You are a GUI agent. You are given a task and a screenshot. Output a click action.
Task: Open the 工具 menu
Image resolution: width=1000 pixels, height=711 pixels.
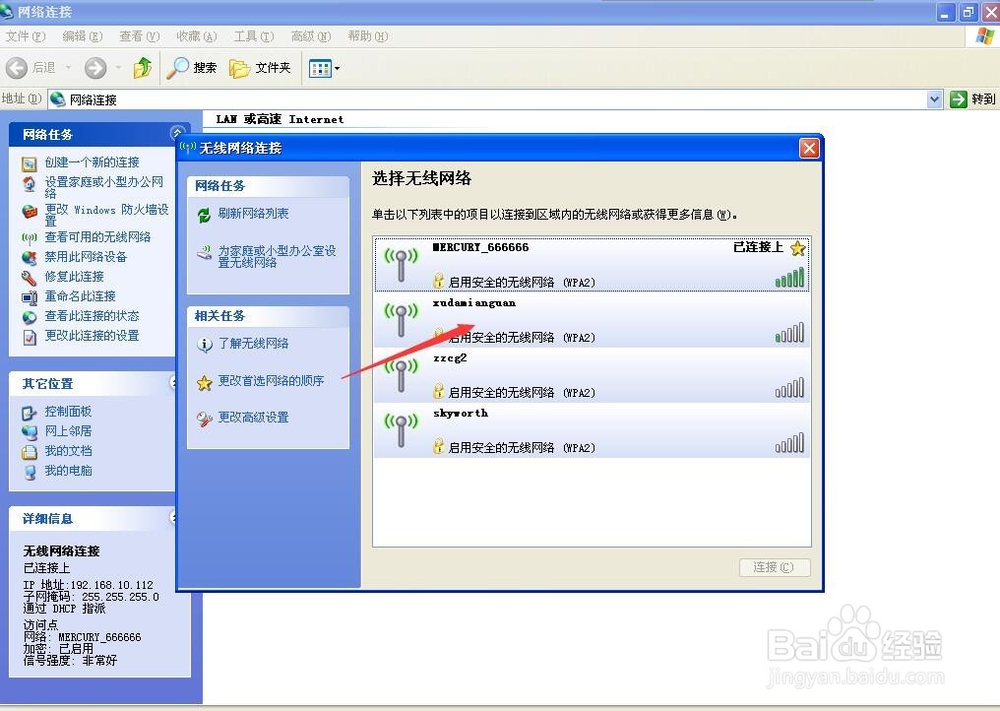(251, 36)
